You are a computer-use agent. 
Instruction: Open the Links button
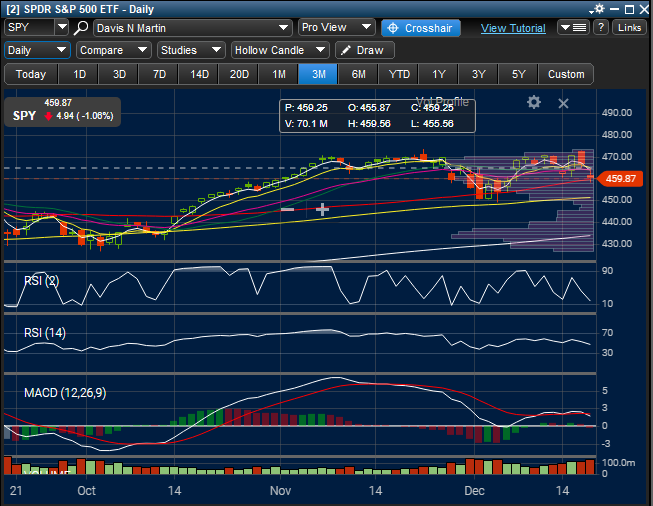629,28
